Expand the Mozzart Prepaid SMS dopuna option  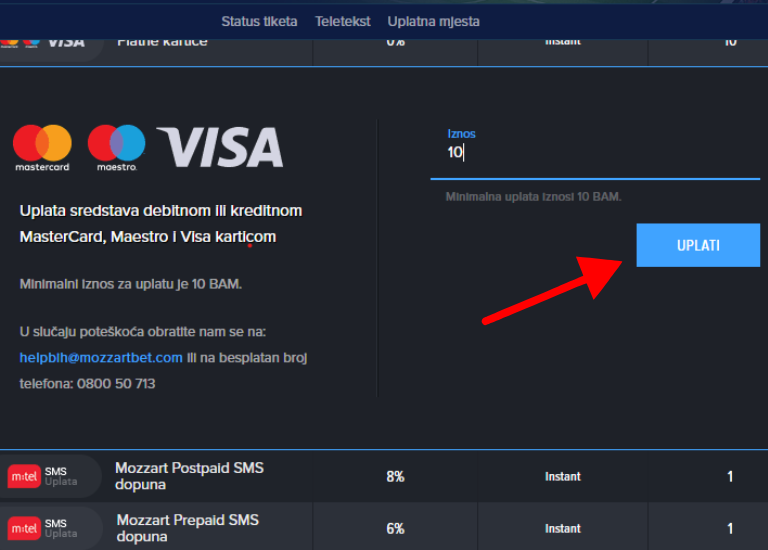(x=187, y=528)
